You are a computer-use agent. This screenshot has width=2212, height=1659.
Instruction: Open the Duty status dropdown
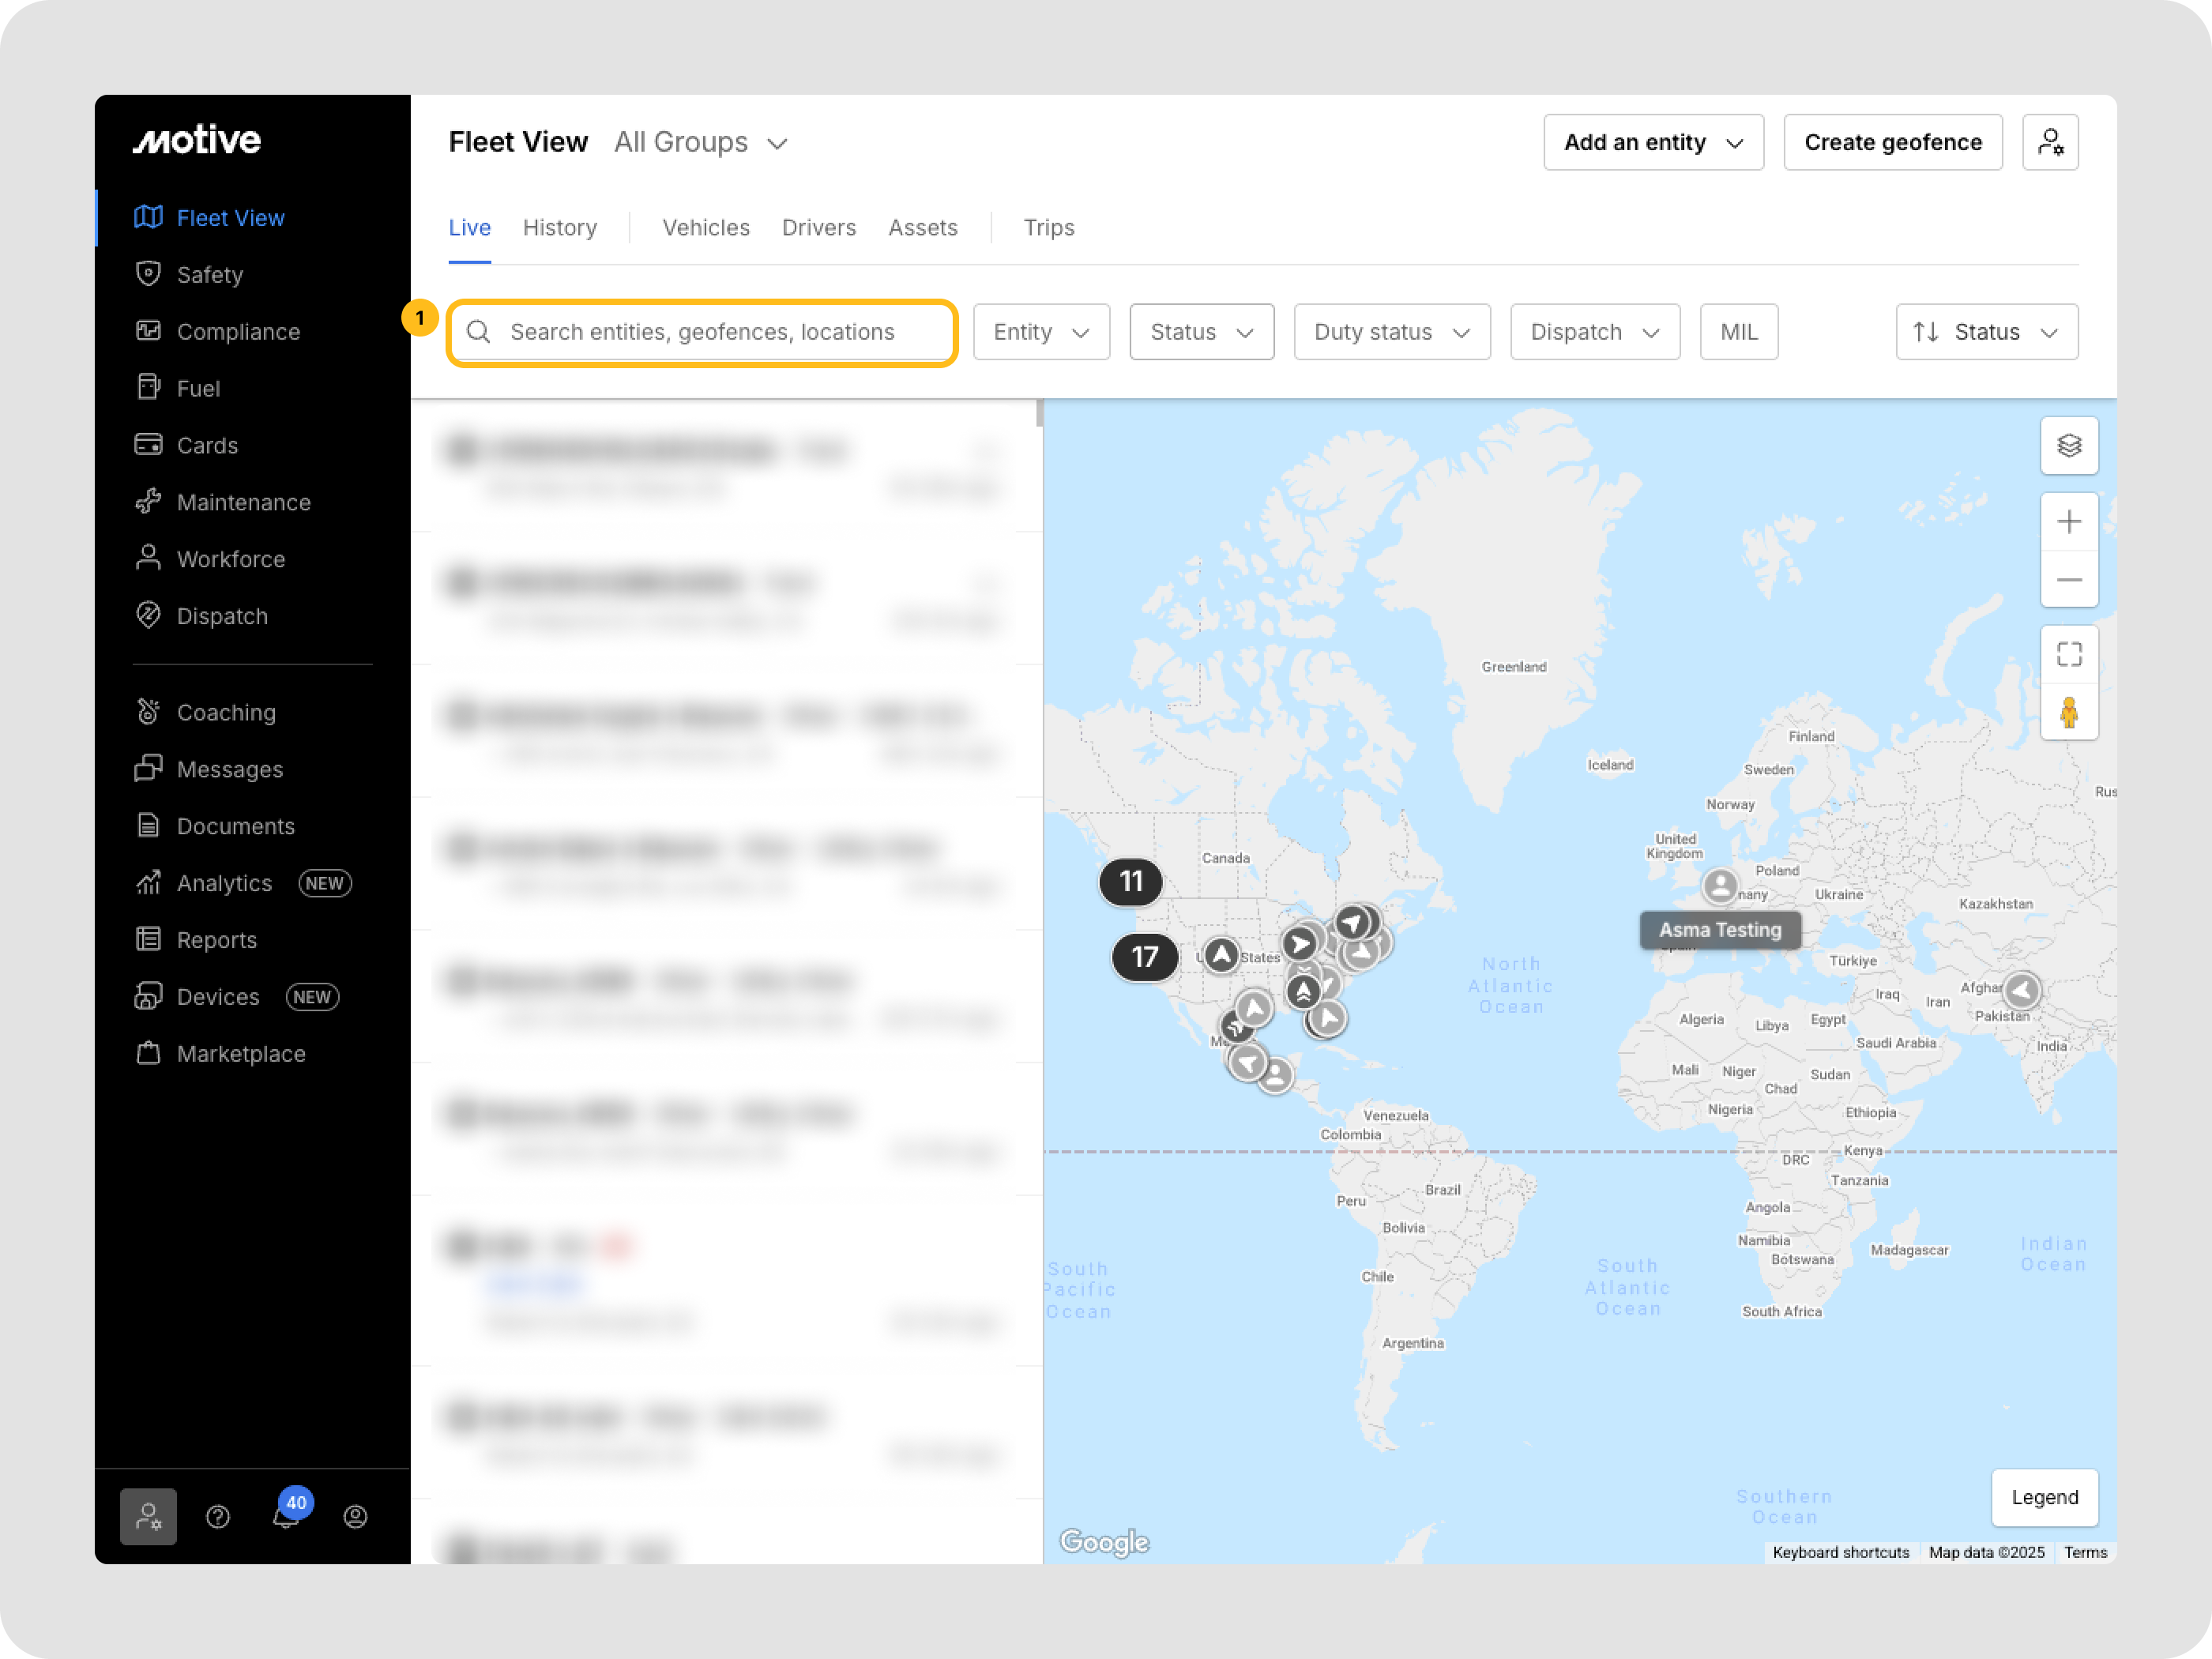pyautogui.click(x=1392, y=331)
